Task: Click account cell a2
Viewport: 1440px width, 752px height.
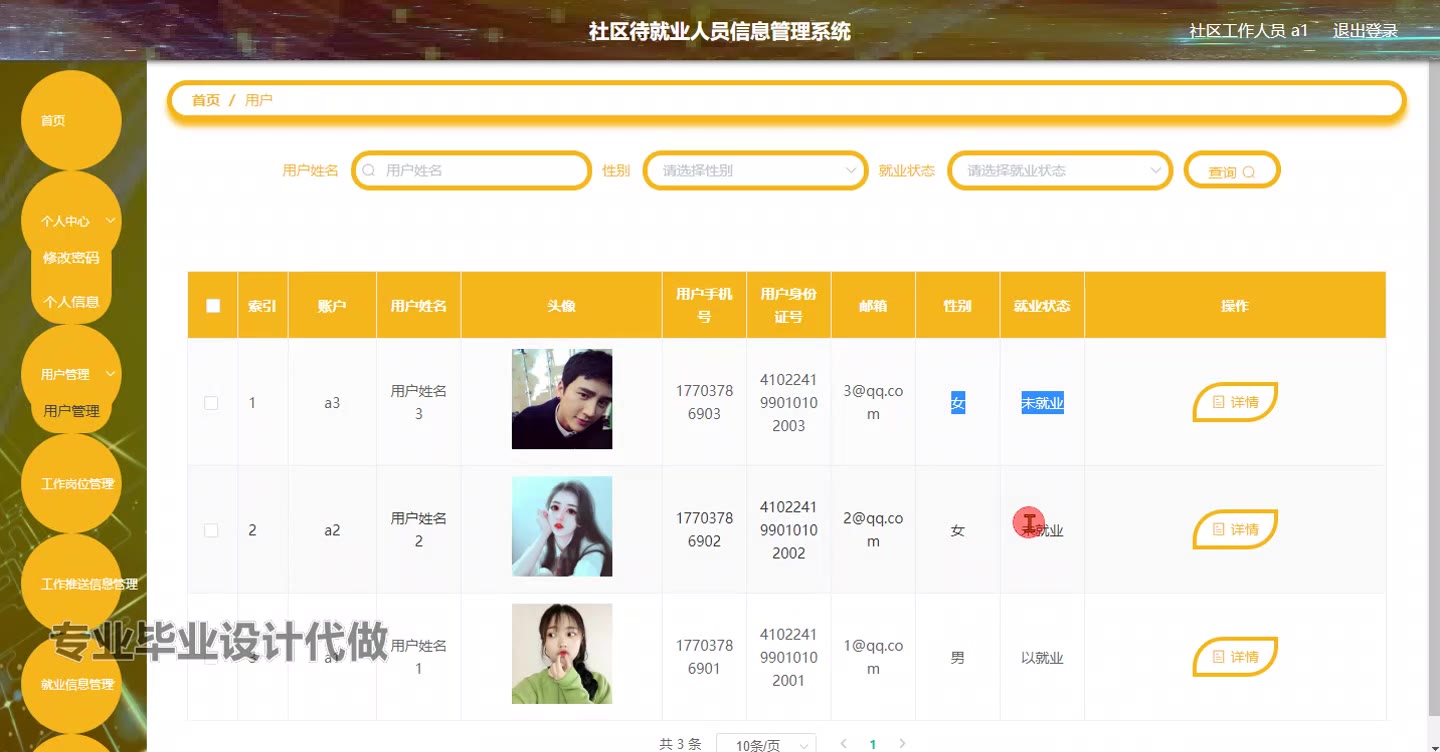Action: tap(332, 530)
